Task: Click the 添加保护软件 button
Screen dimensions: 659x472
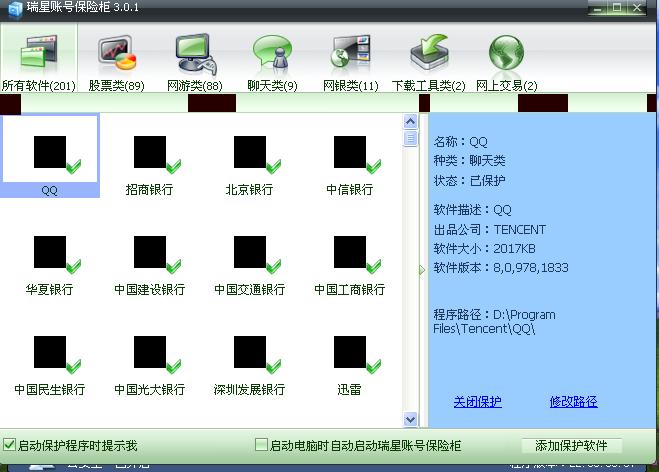Action: point(572,446)
